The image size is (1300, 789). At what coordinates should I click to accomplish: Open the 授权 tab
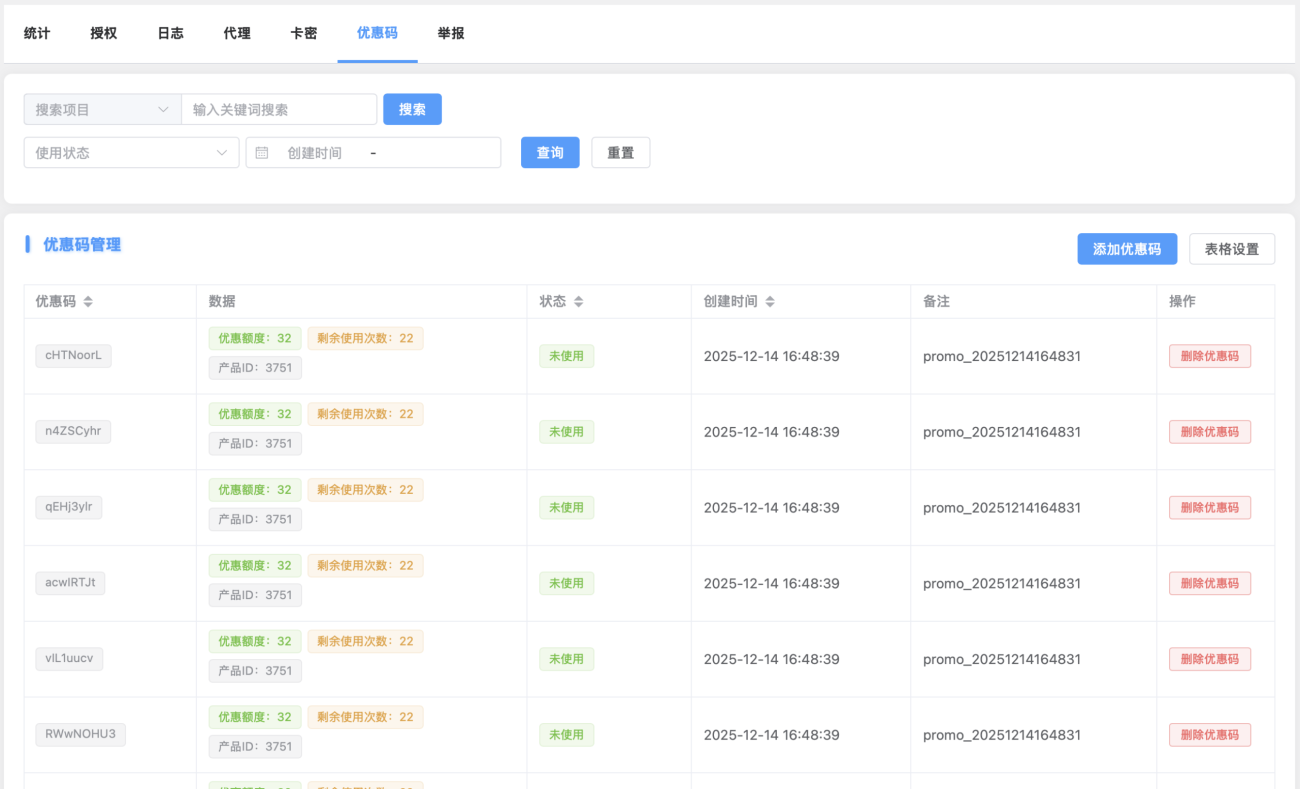point(104,33)
